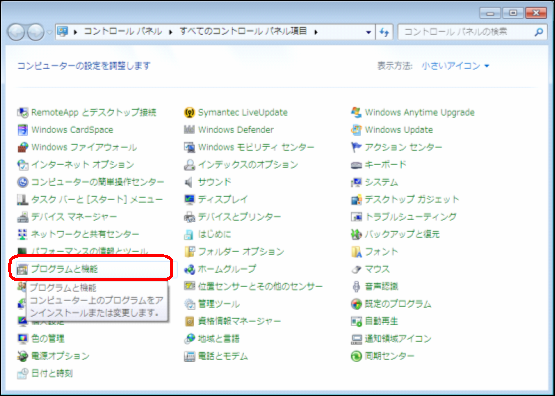Click the RemoteApp とデスクトップ接続 icon

(x=22, y=113)
